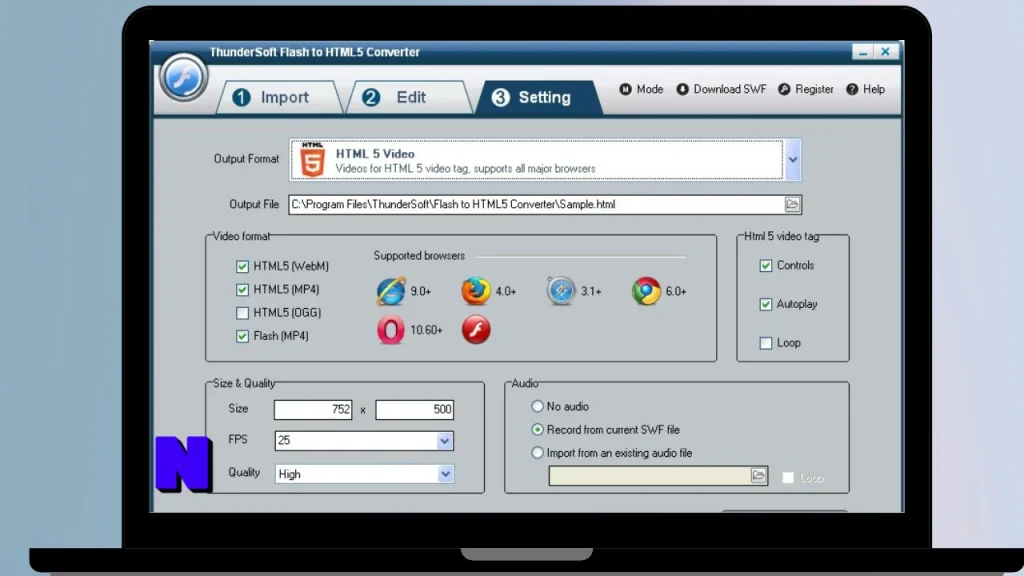Screen dimensions: 1024x576
Task: Open the Quality dropdown list
Action: [x=445, y=474]
